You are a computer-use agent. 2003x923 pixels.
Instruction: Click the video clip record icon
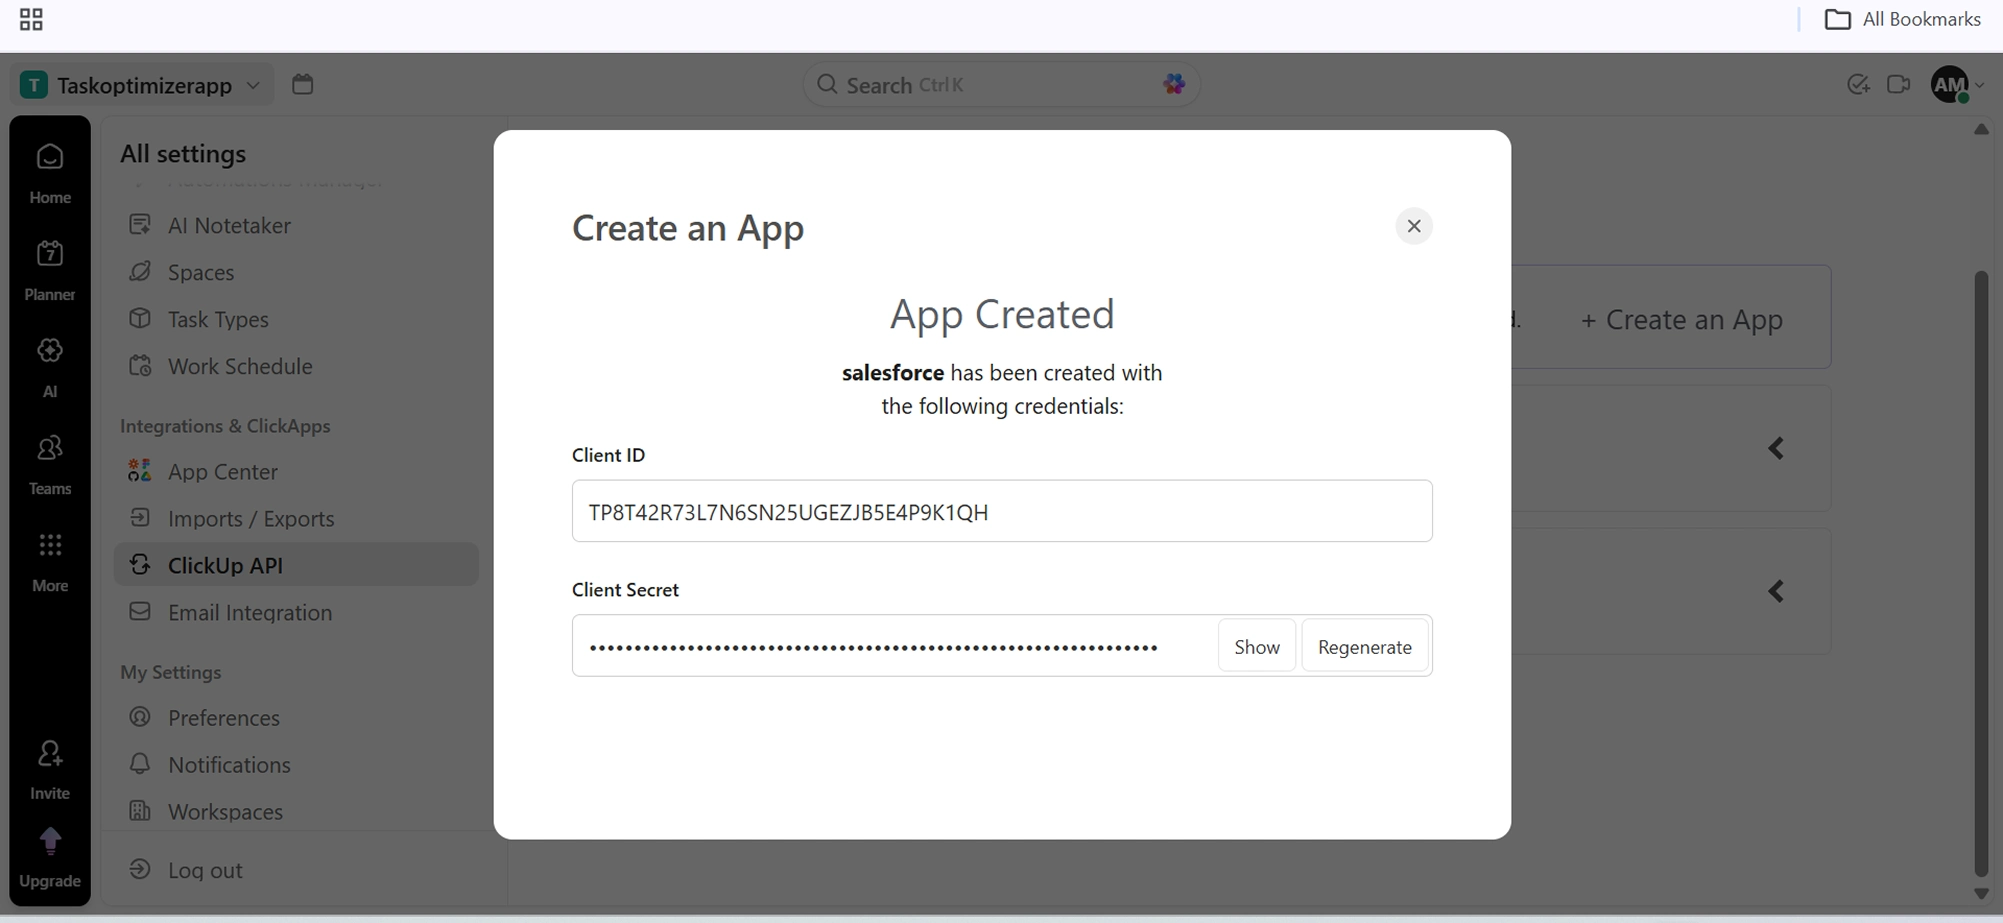[1898, 85]
